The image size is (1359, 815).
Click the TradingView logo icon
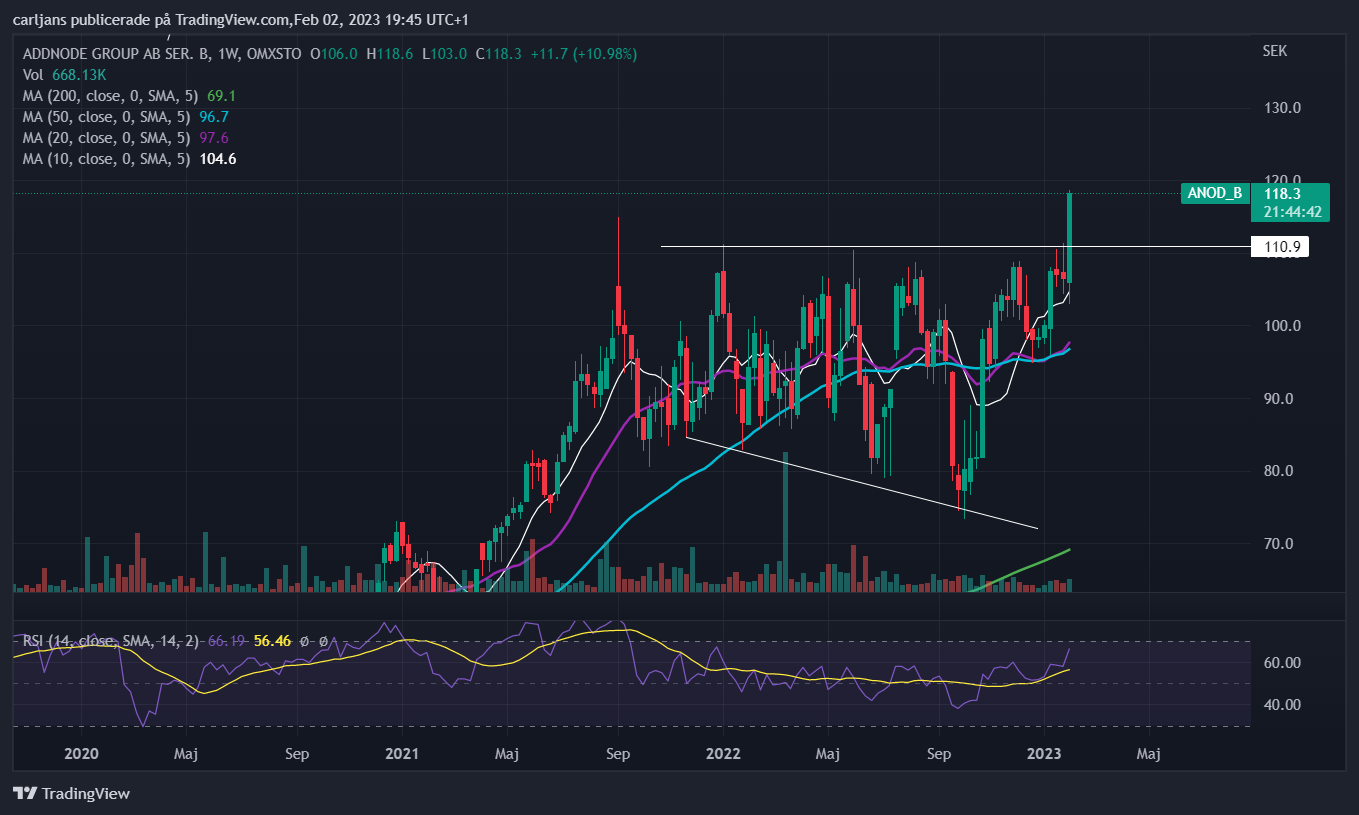coord(25,793)
